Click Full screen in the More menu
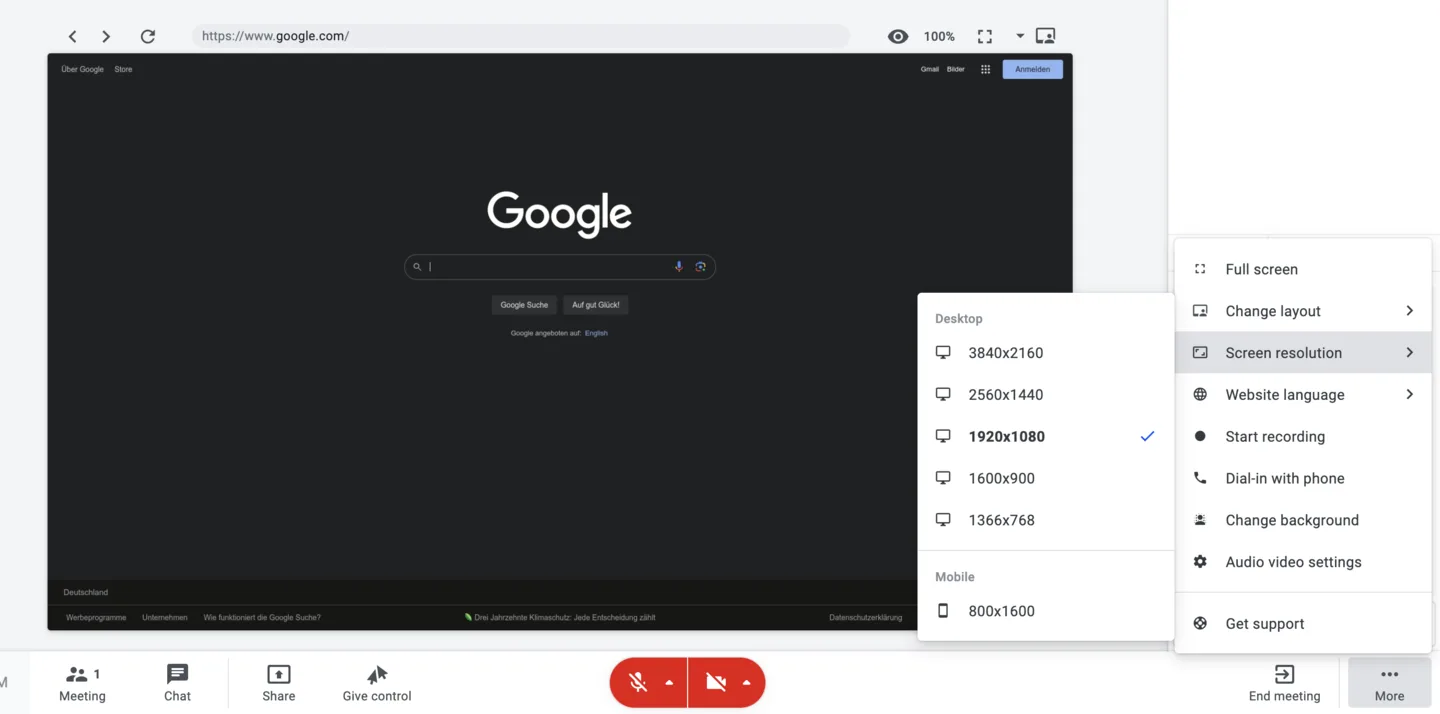The image size is (1440, 714). click(1303, 269)
